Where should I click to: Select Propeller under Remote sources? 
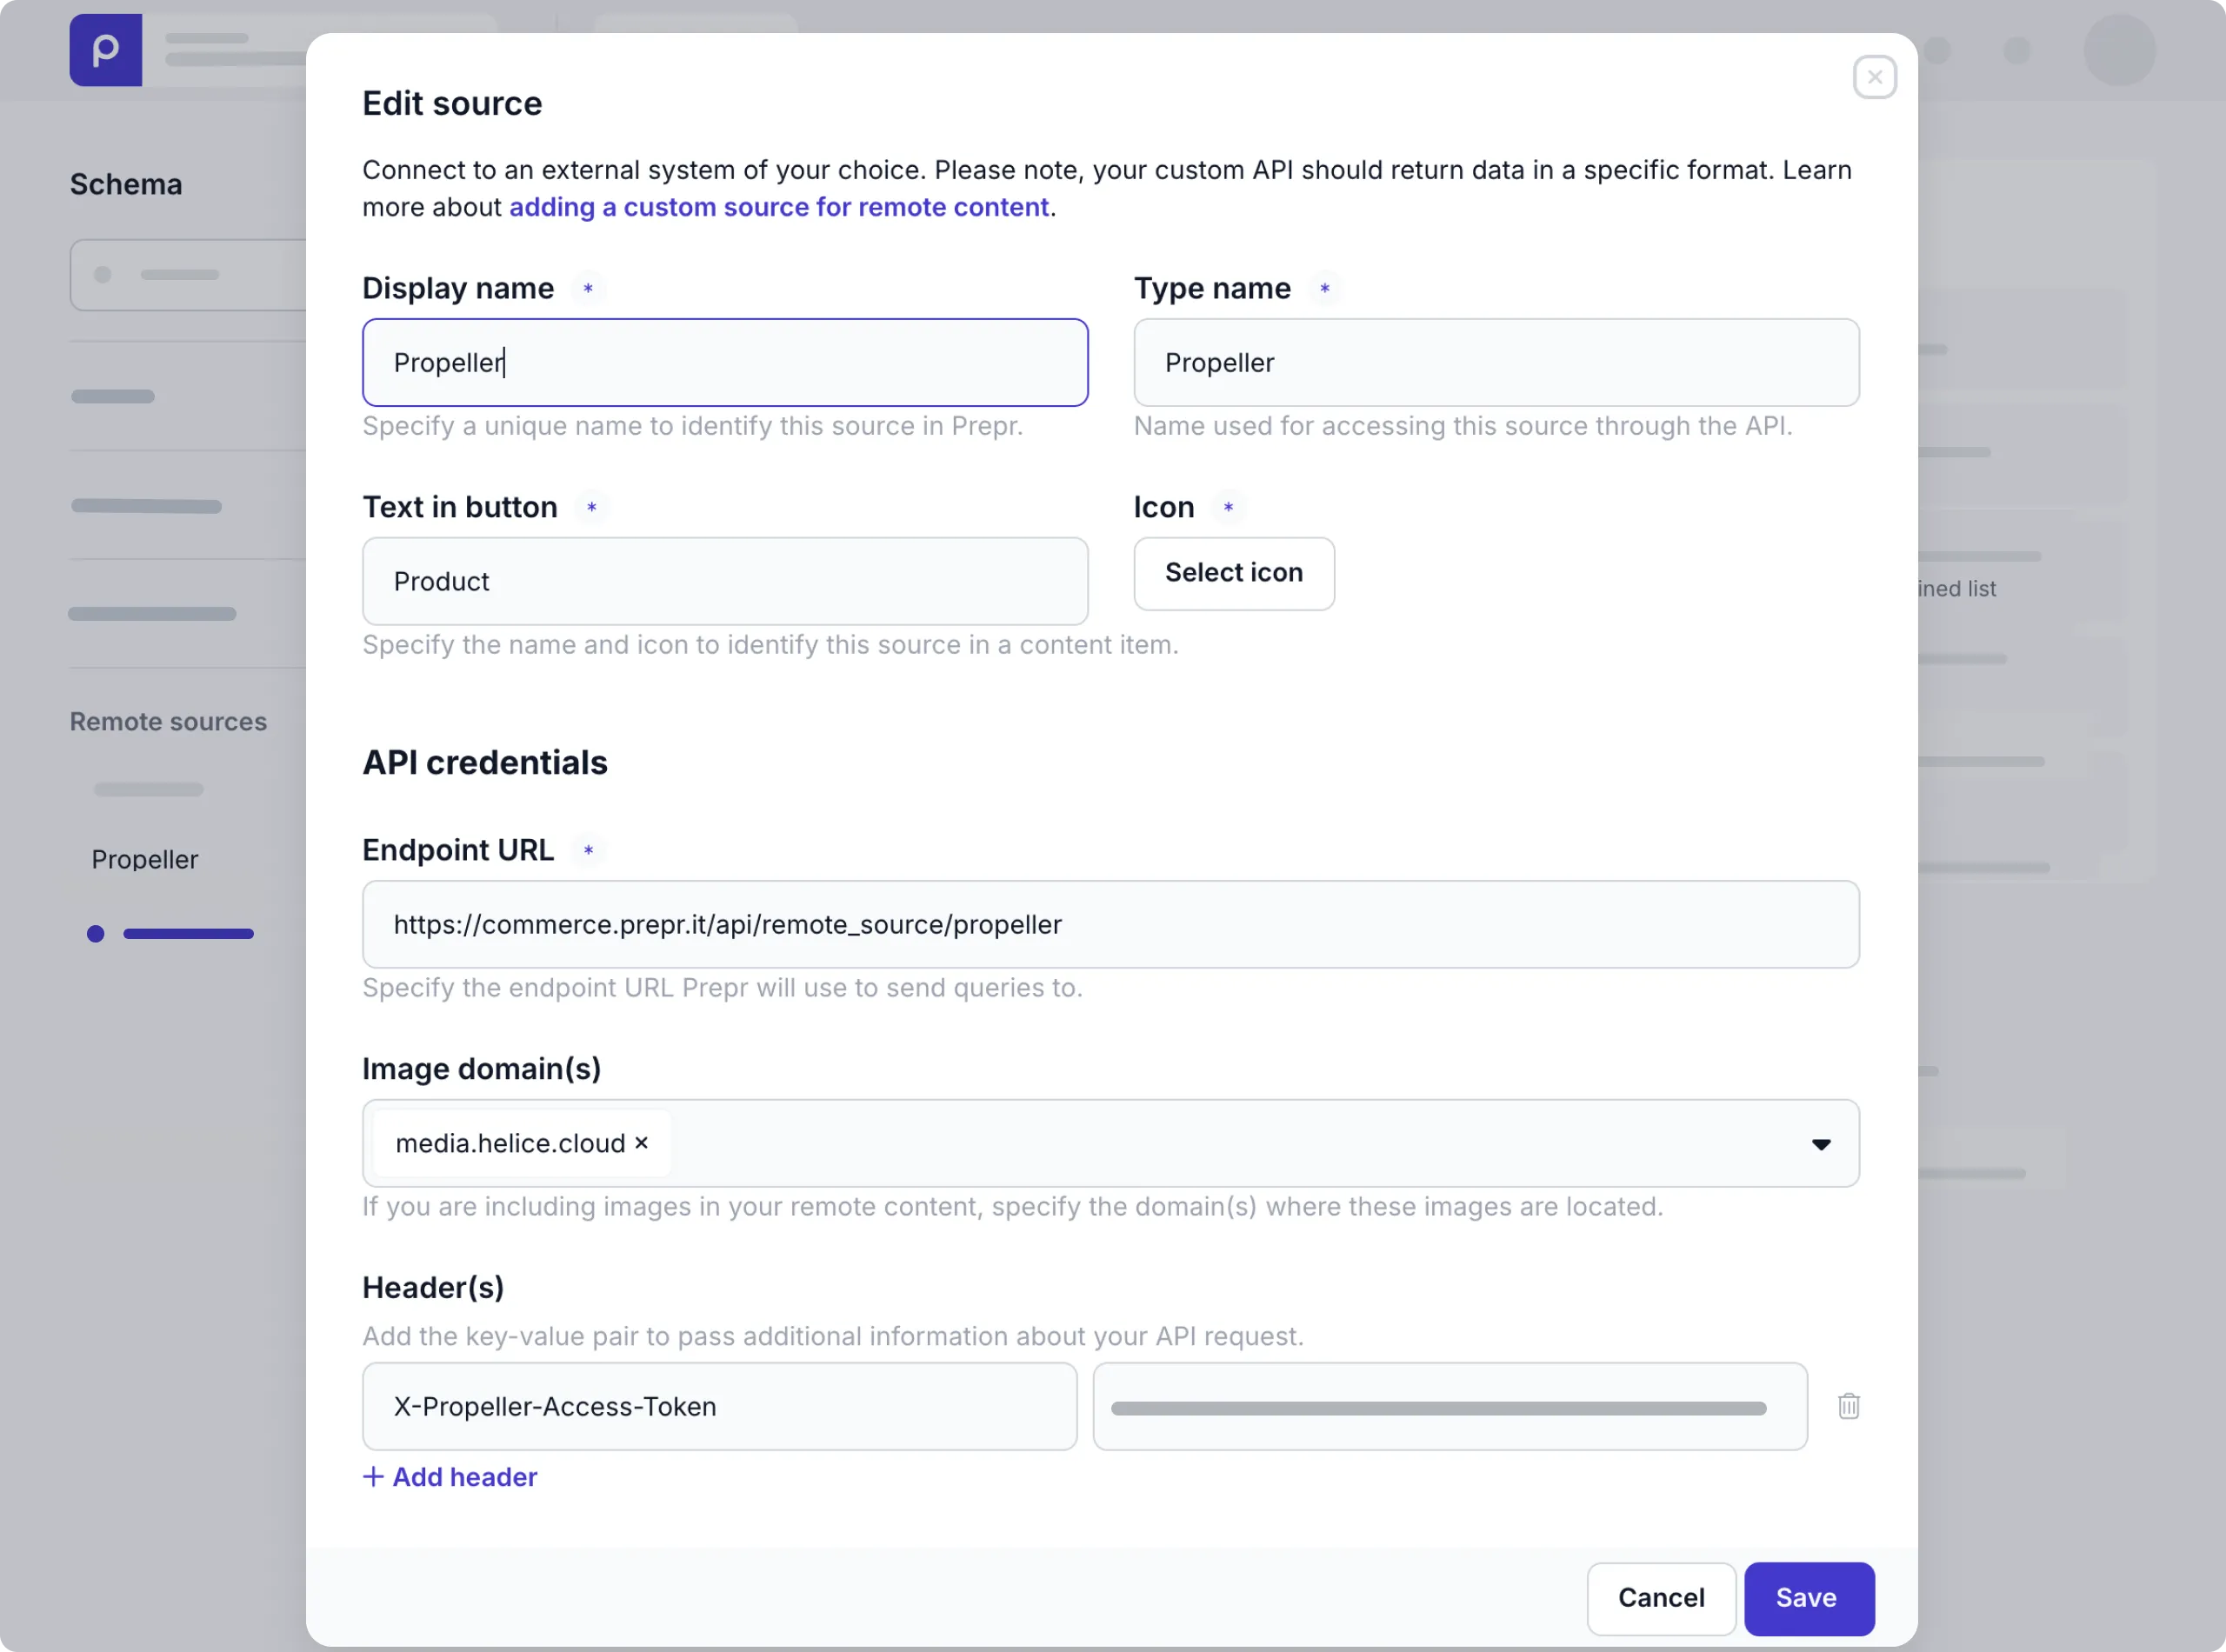145,859
